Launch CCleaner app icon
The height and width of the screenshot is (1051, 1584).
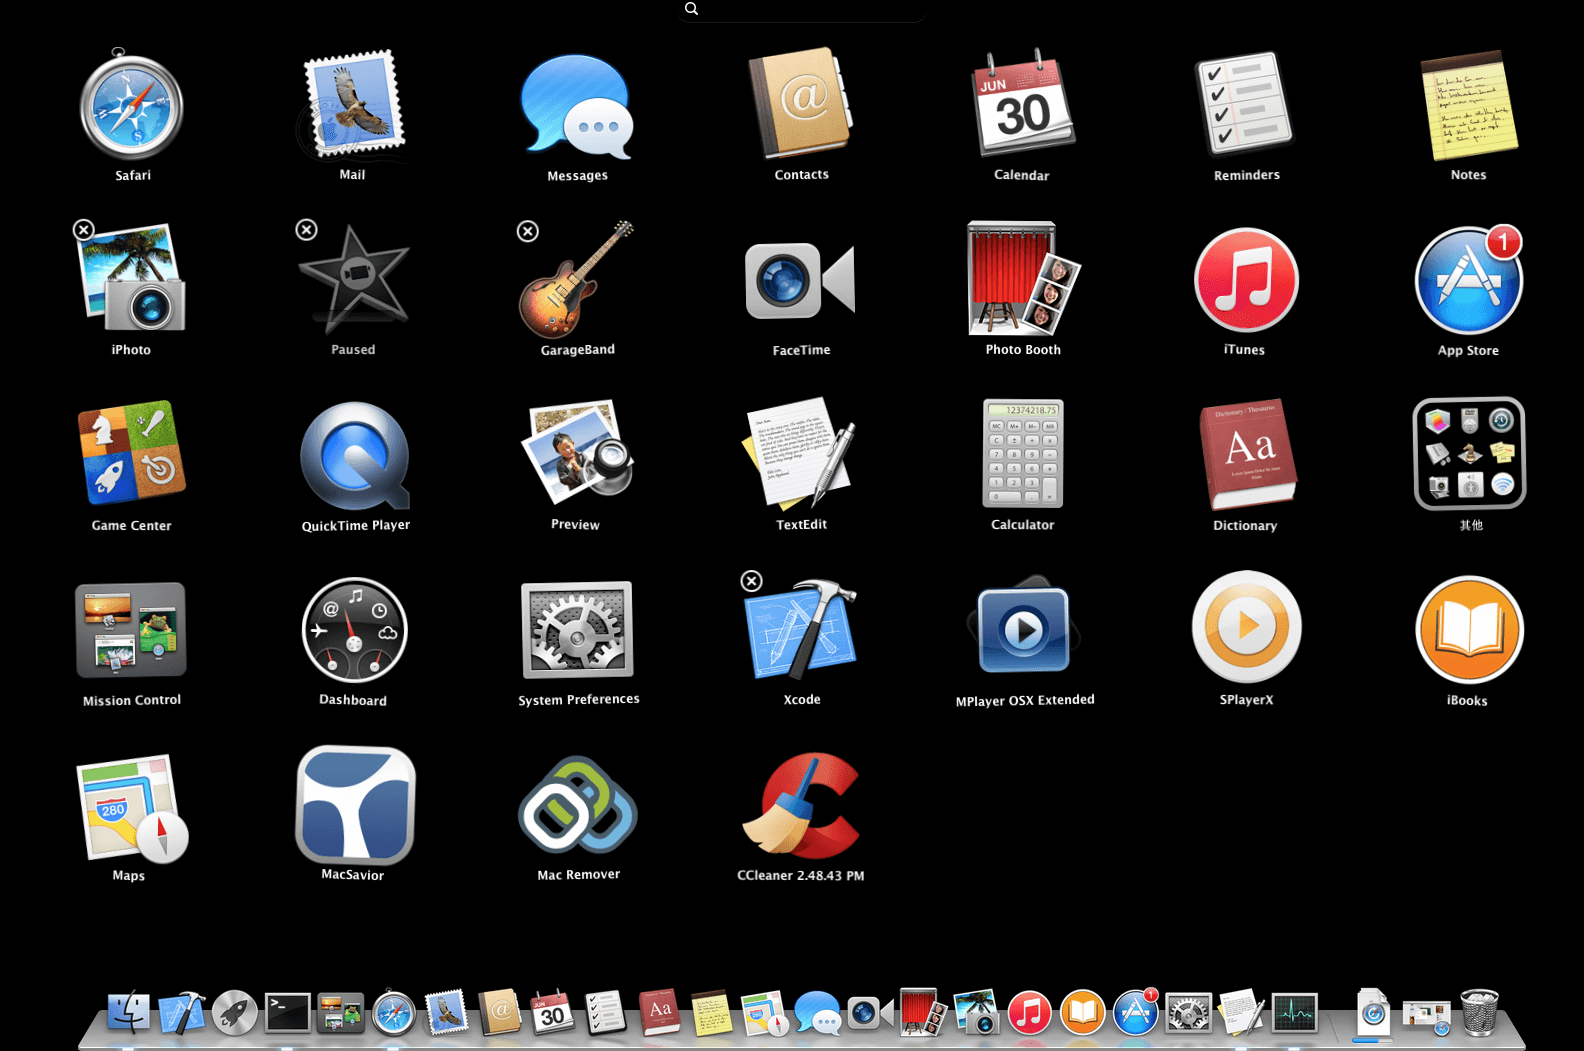(x=801, y=806)
